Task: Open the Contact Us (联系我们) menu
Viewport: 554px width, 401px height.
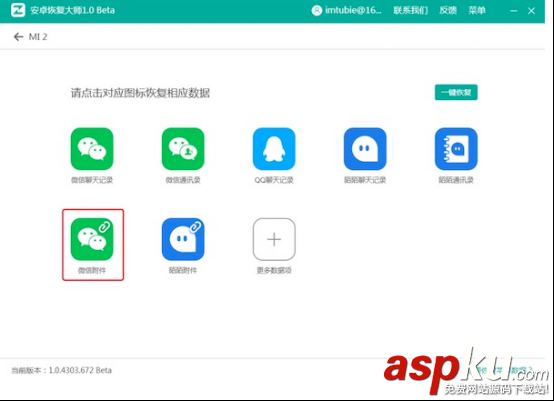Action: (x=411, y=11)
